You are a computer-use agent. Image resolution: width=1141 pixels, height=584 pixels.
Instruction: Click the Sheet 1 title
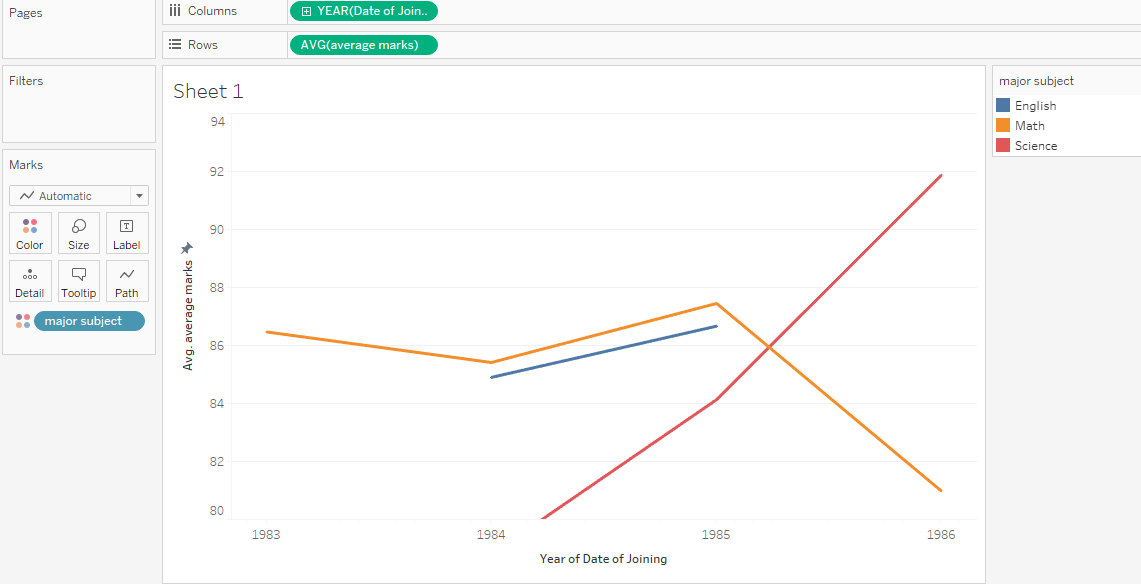208,91
